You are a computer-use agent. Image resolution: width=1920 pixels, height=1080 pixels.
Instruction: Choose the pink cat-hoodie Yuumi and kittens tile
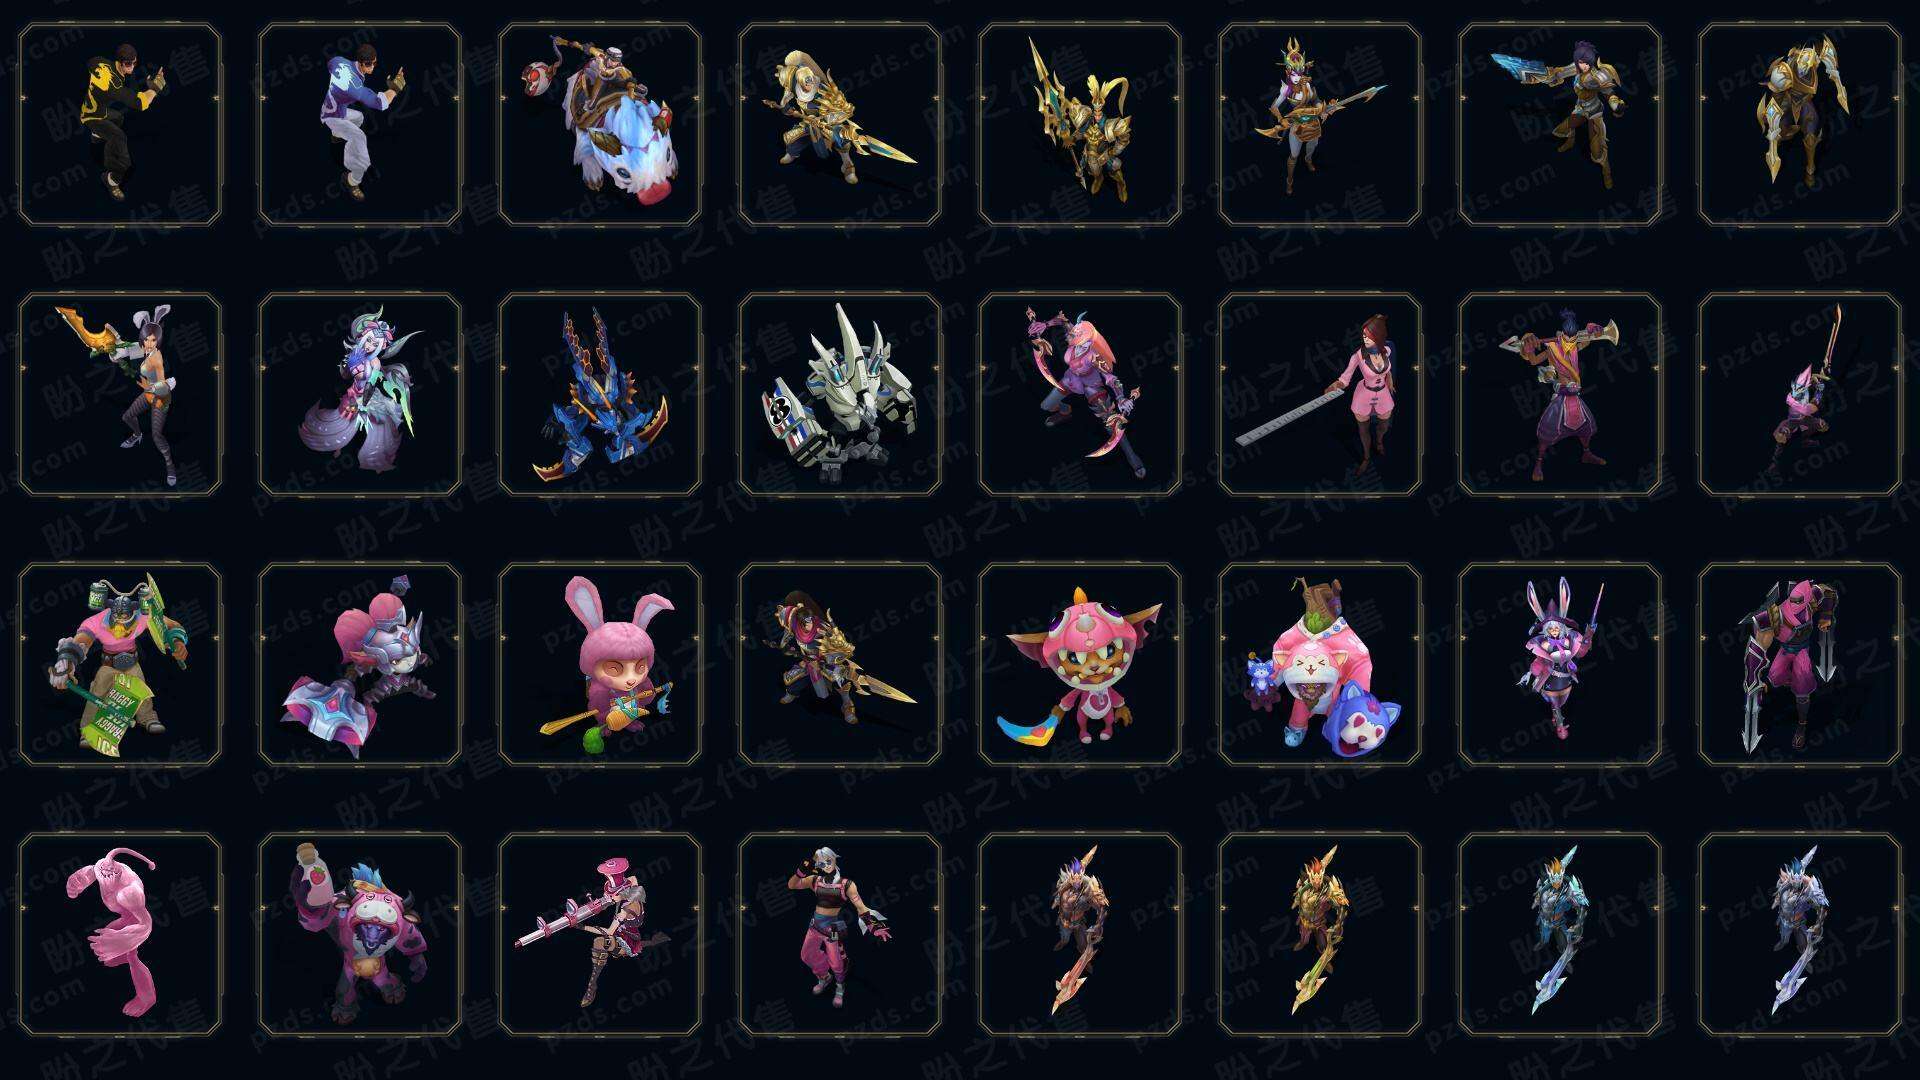(x=1320, y=664)
